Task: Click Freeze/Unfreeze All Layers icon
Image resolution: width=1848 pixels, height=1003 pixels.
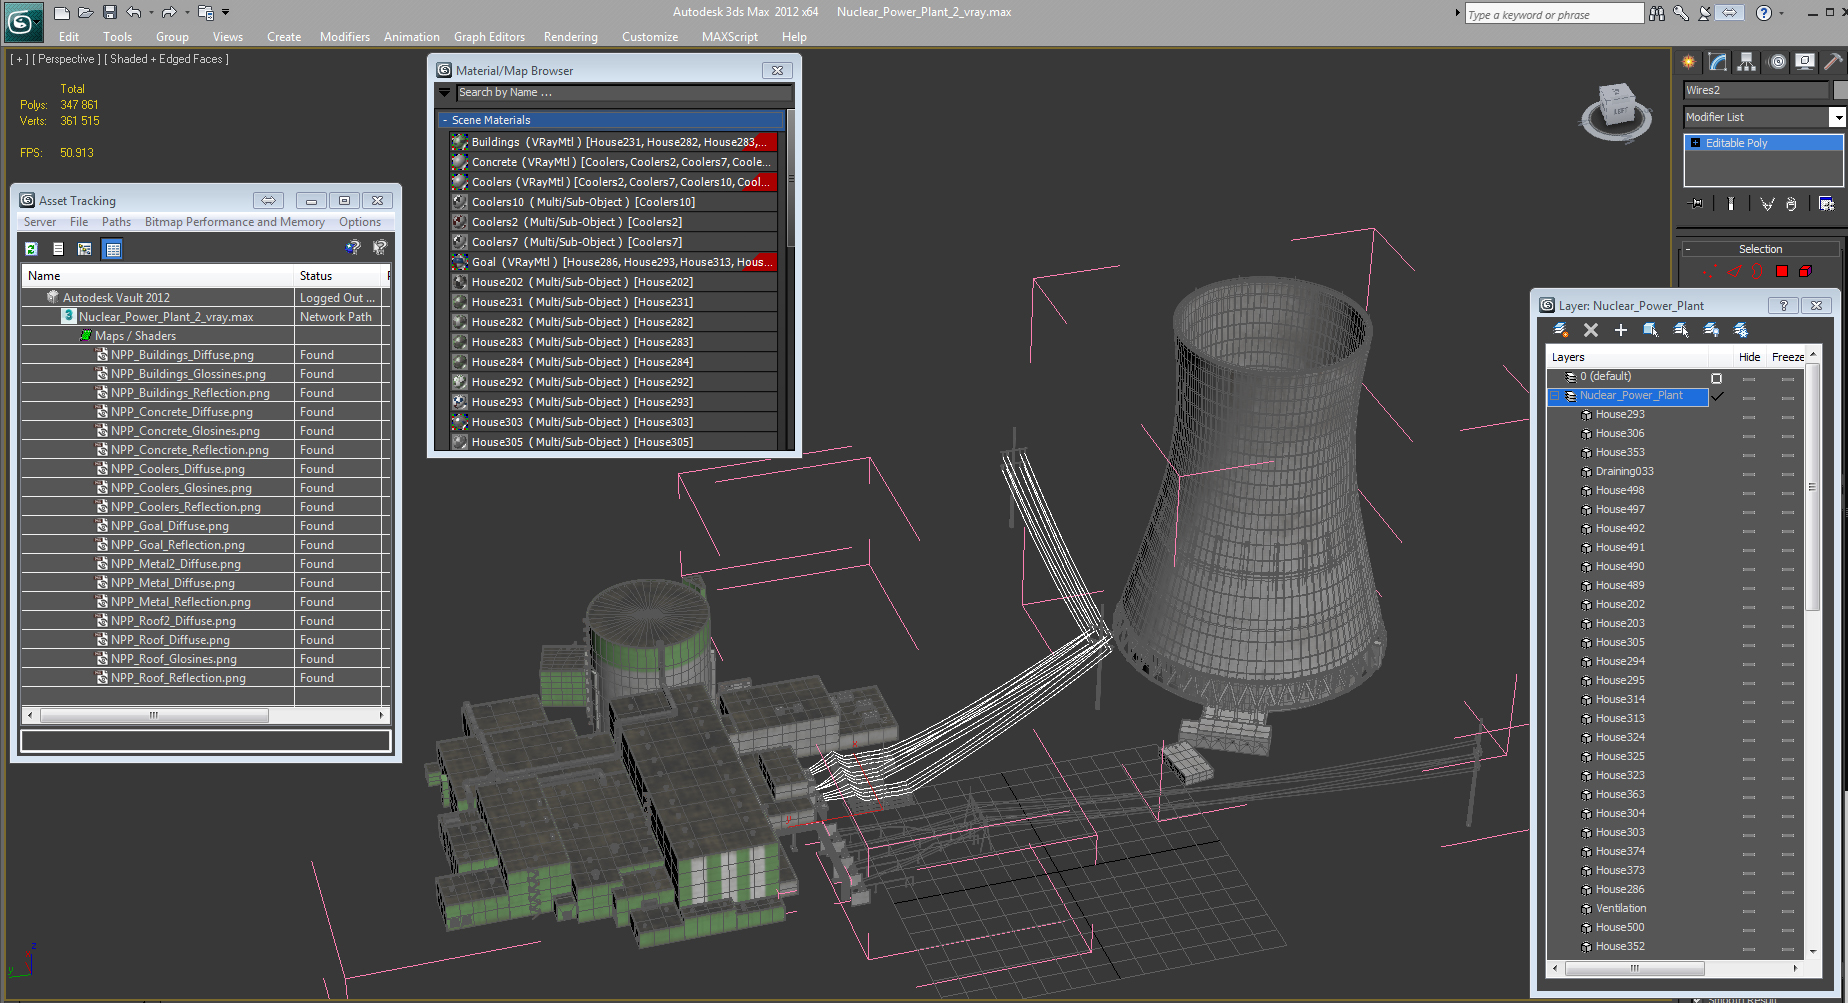Action: [1741, 330]
